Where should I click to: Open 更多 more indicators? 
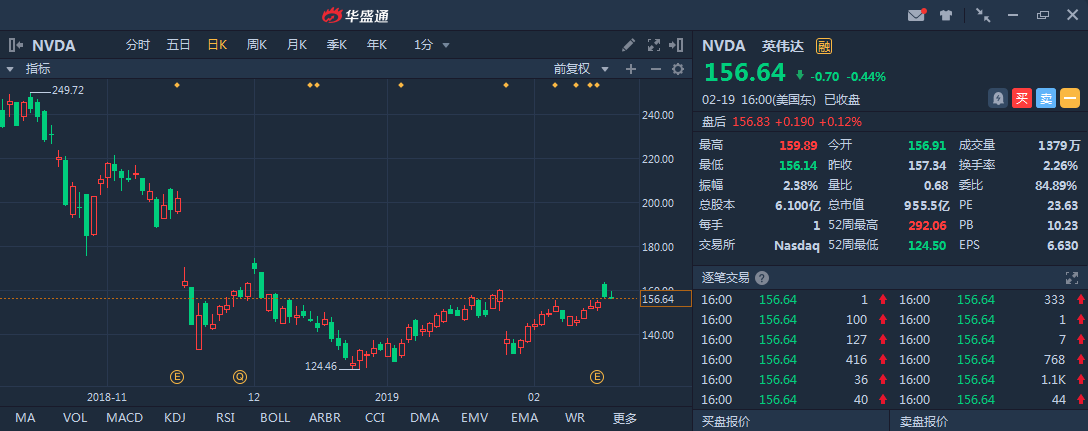coord(624,418)
